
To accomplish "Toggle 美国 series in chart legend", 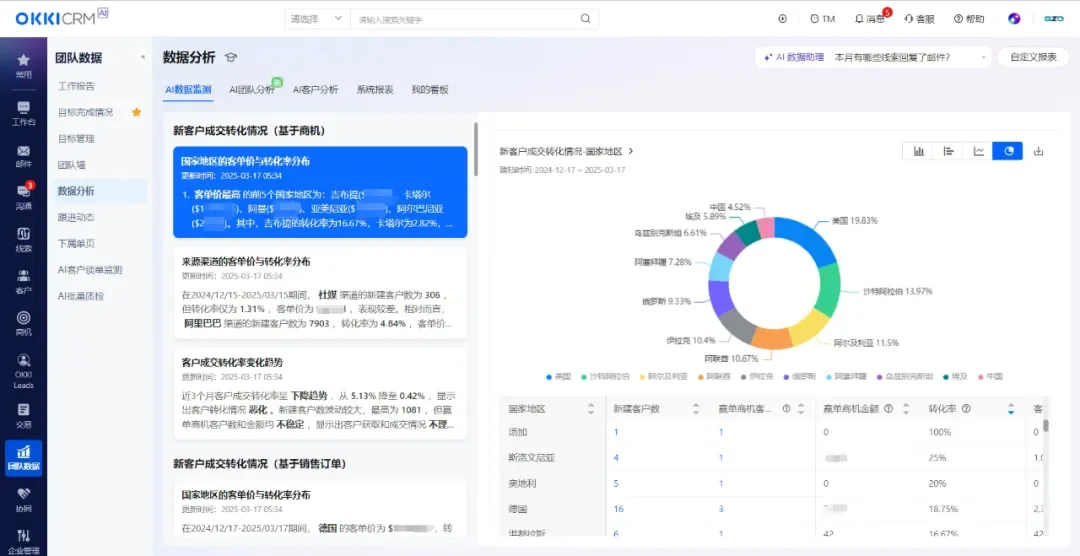I will (x=561, y=376).
